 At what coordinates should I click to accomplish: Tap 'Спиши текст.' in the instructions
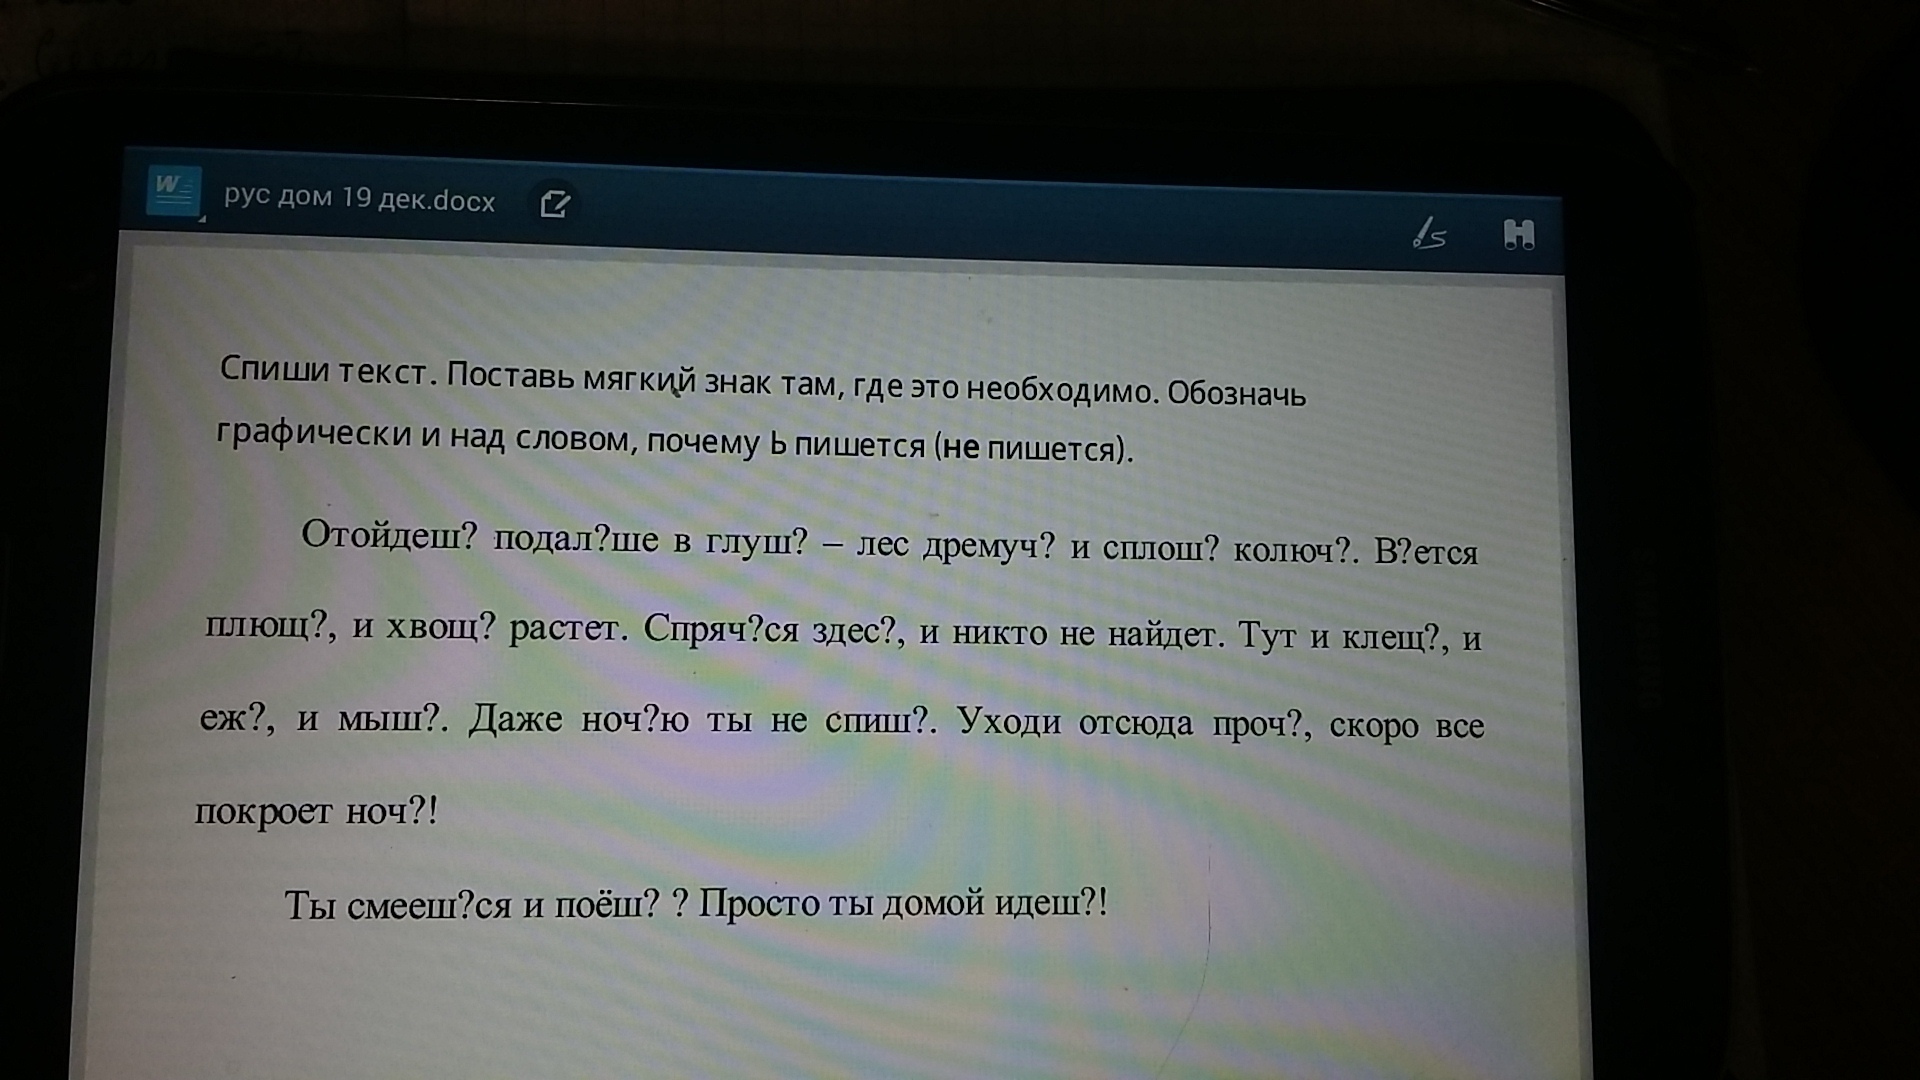pyautogui.click(x=329, y=372)
